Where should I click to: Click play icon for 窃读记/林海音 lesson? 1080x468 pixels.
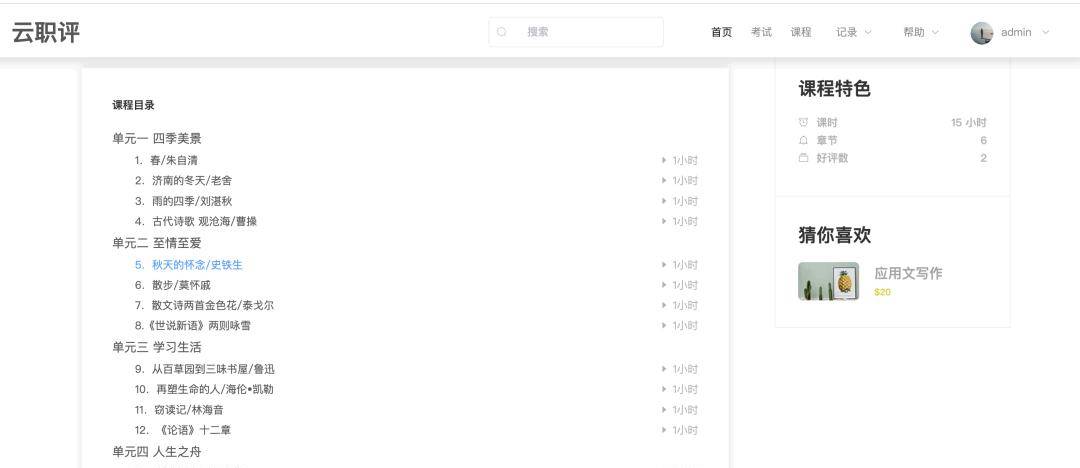[664, 410]
